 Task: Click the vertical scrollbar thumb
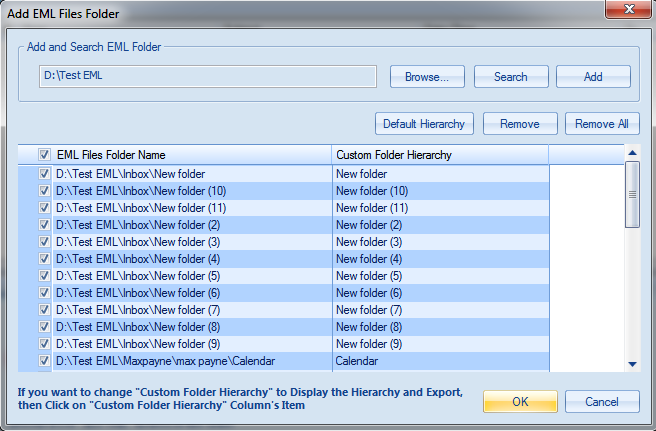click(x=633, y=195)
